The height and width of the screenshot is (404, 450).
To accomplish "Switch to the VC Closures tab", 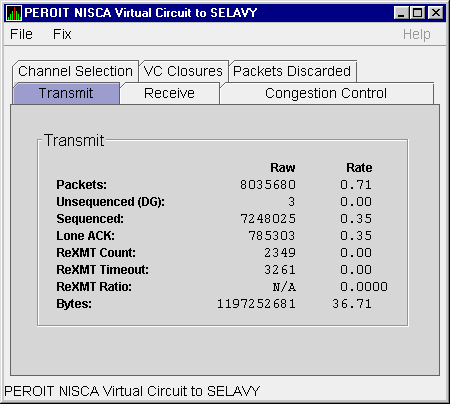I will (183, 71).
